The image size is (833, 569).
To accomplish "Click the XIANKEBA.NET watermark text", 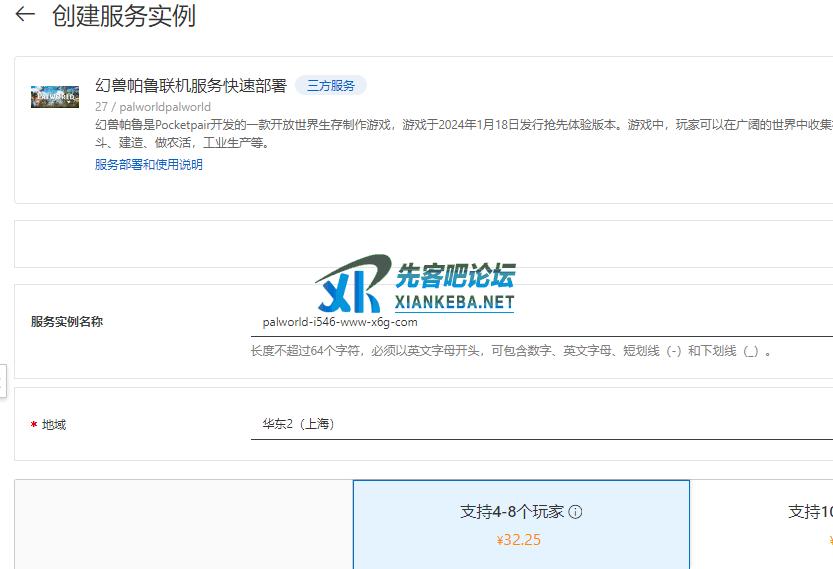I will (455, 302).
